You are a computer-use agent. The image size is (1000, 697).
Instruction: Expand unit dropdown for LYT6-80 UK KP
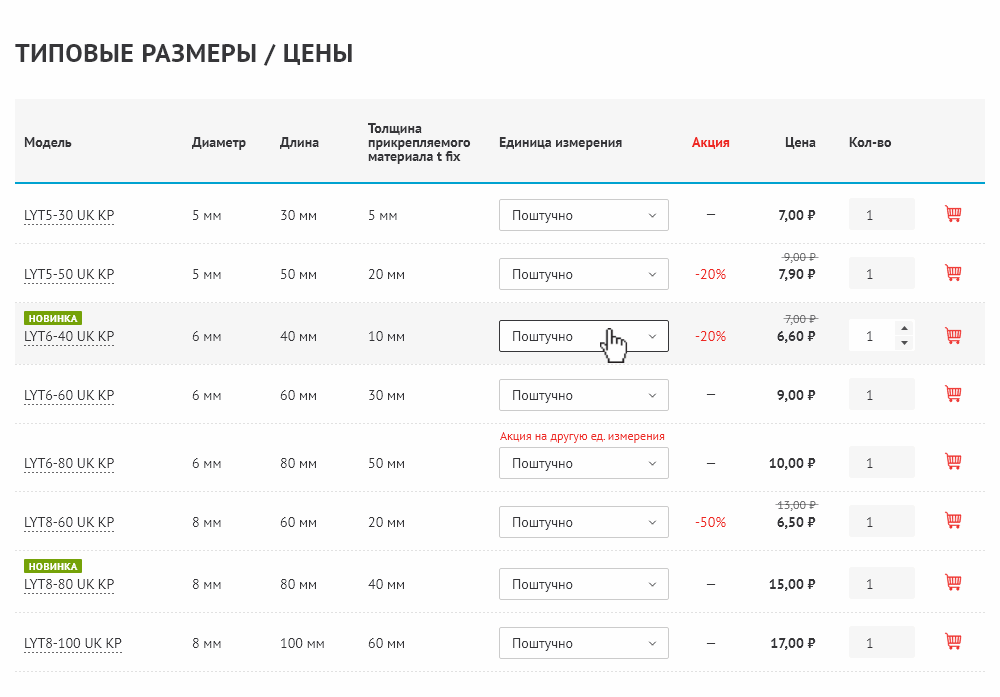point(584,463)
